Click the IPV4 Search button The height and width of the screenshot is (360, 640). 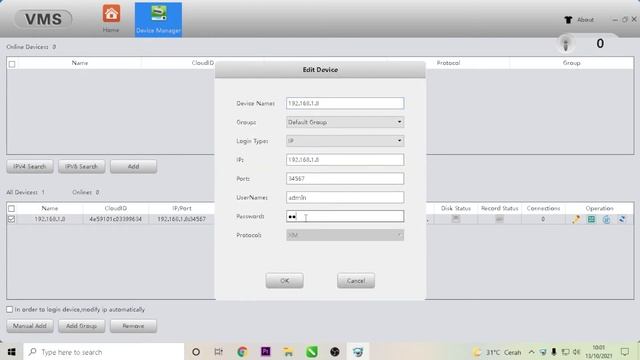point(30,167)
